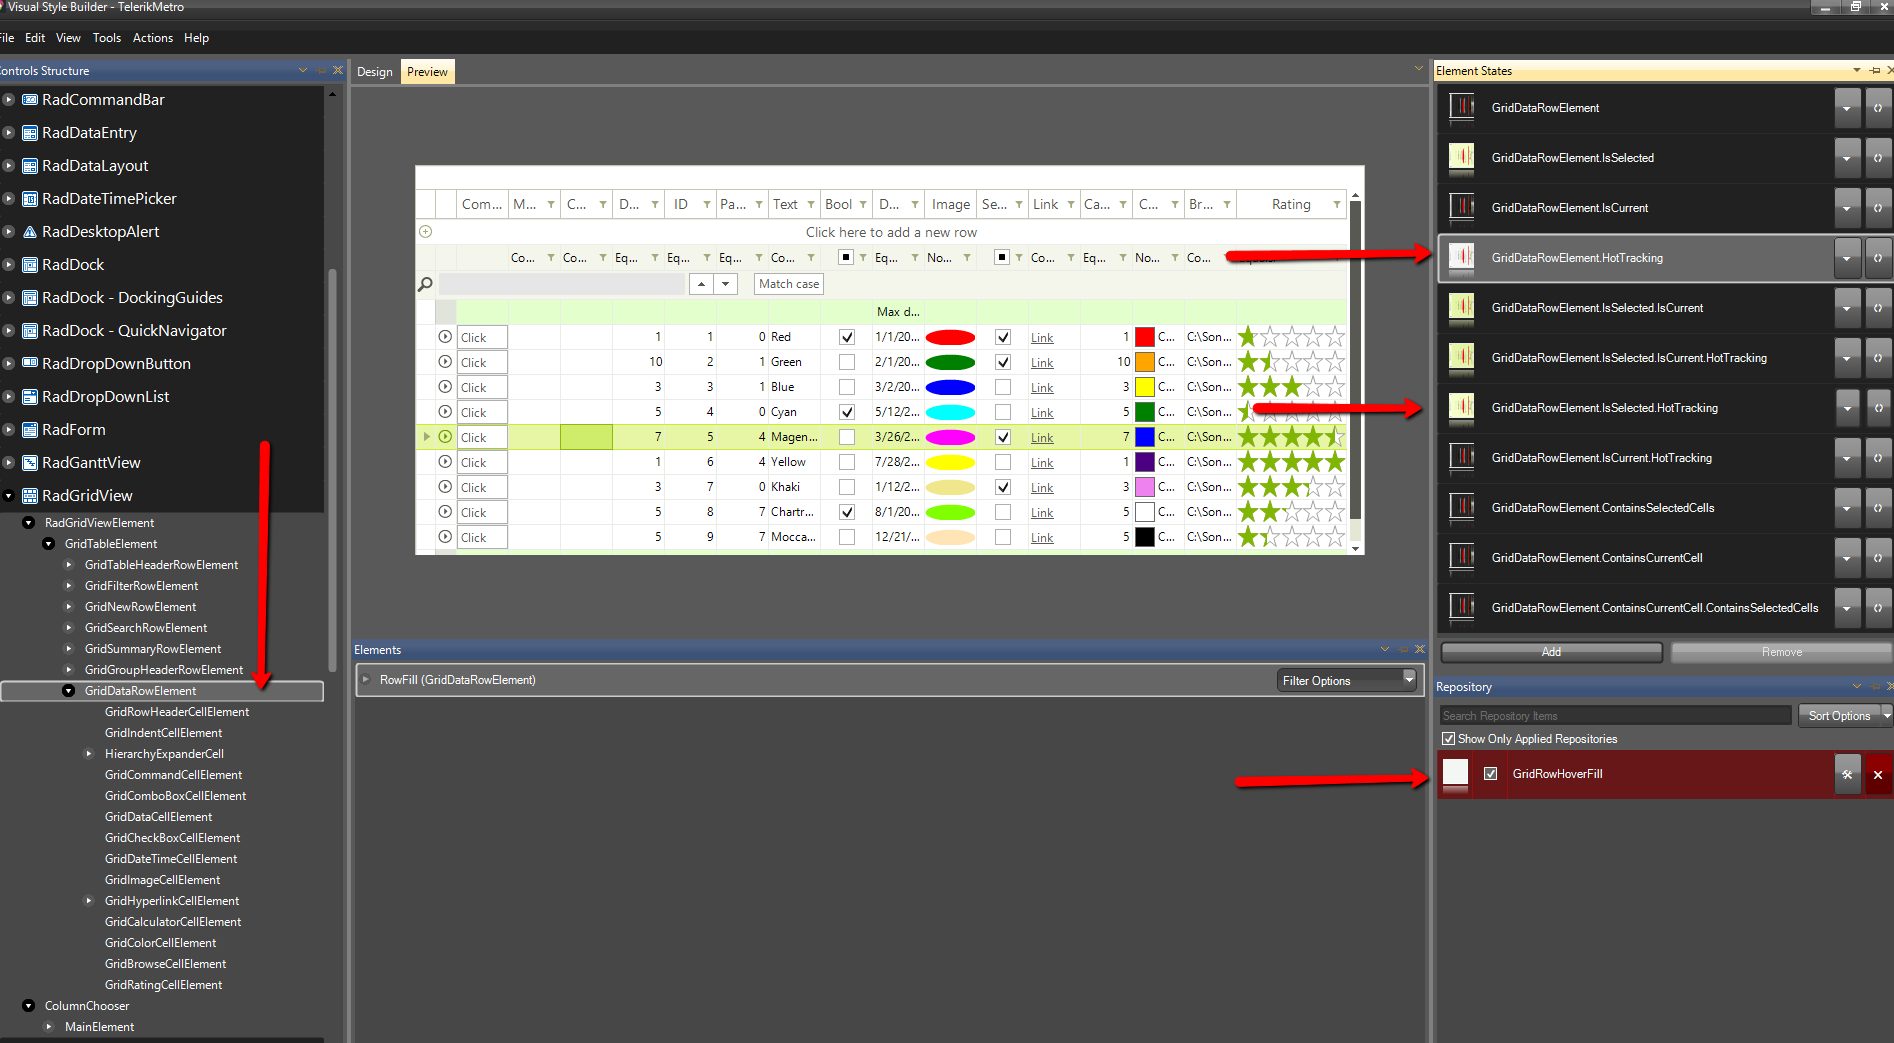
Task: Click the RadDateTimePicker control icon
Action: [30, 199]
